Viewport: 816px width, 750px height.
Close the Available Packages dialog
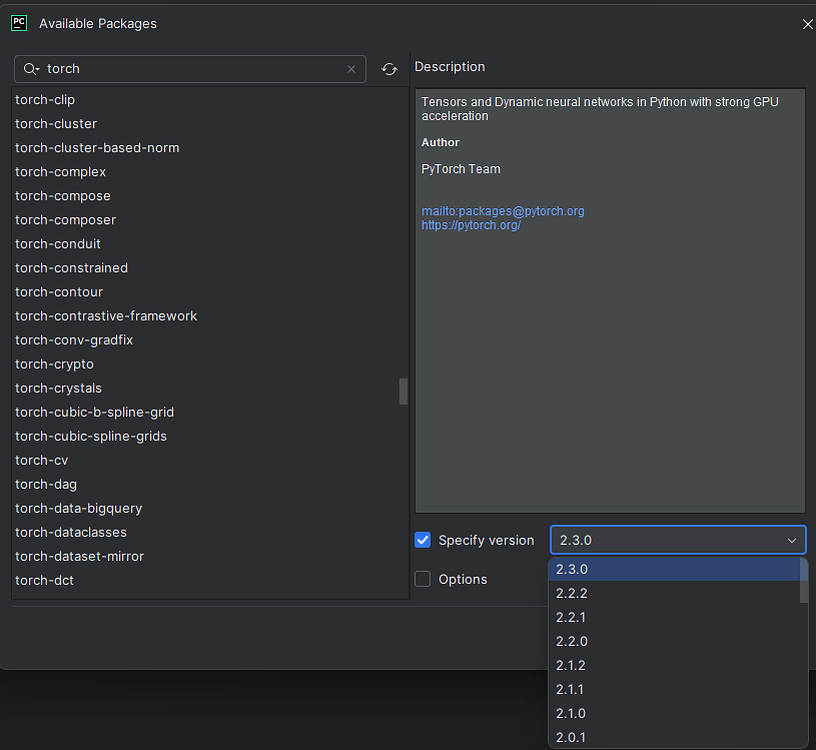coord(807,24)
